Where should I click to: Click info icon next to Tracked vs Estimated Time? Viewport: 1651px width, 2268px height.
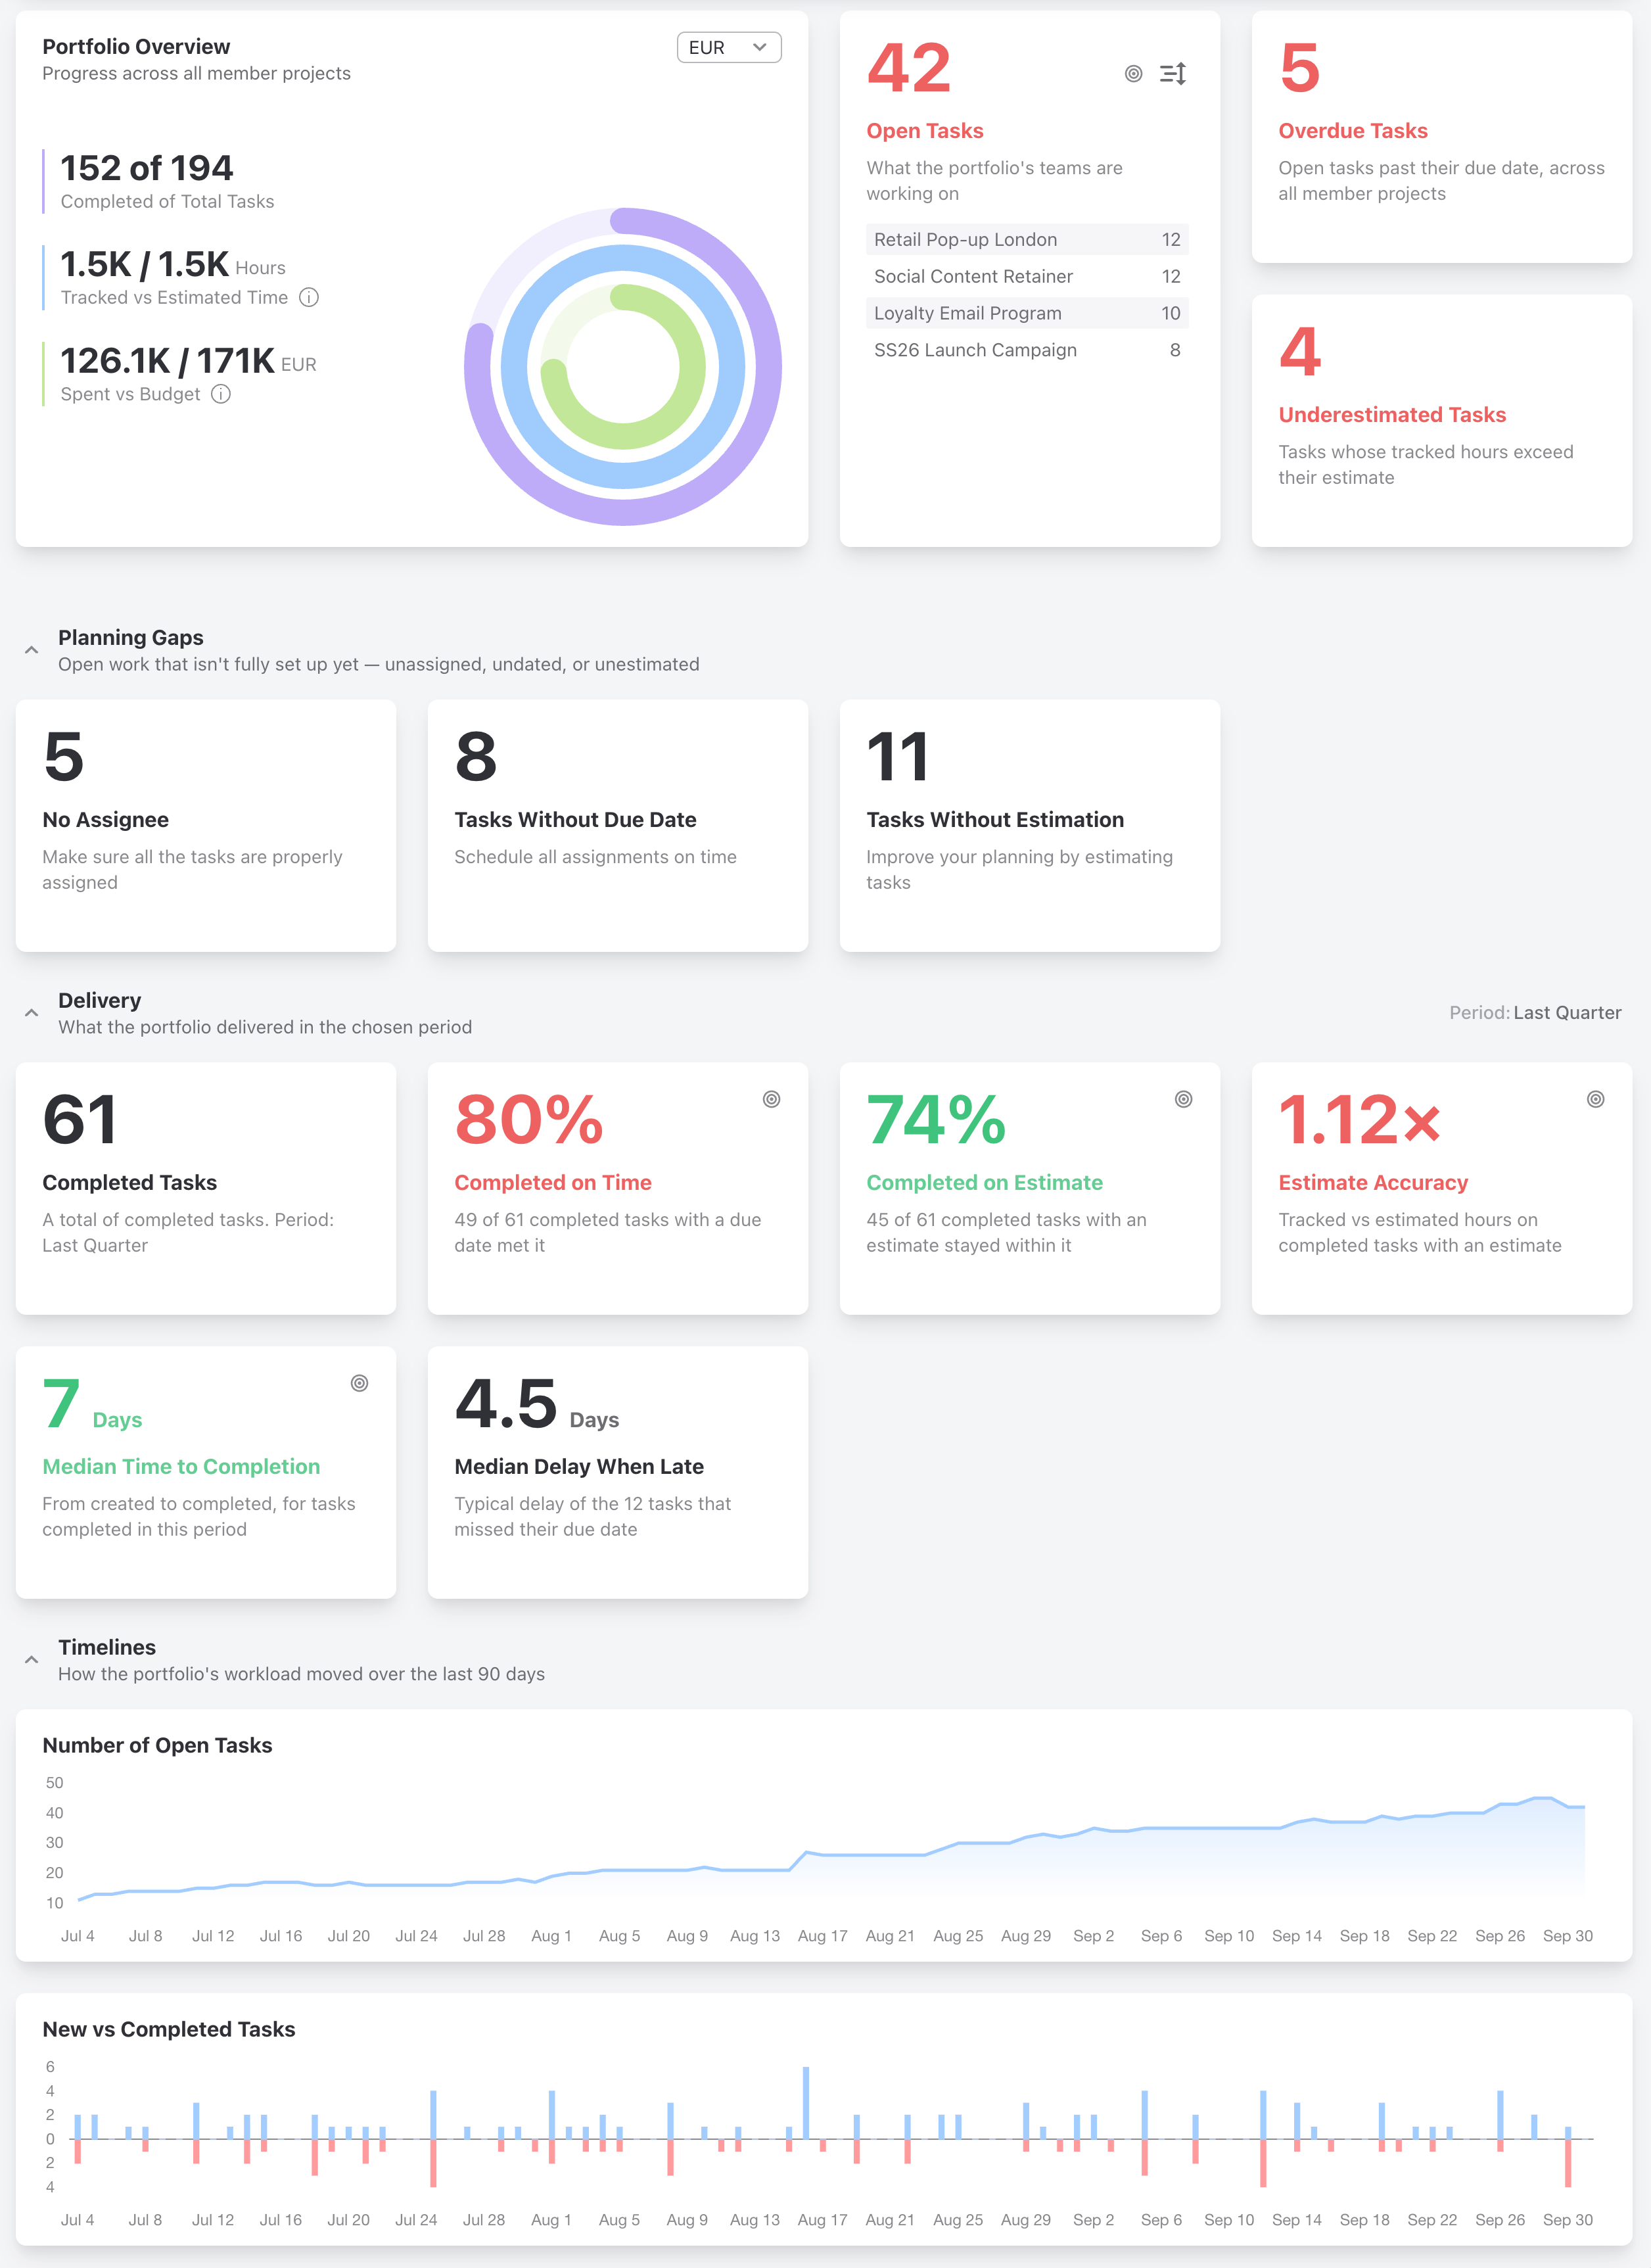pyautogui.click(x=309, y=297)
